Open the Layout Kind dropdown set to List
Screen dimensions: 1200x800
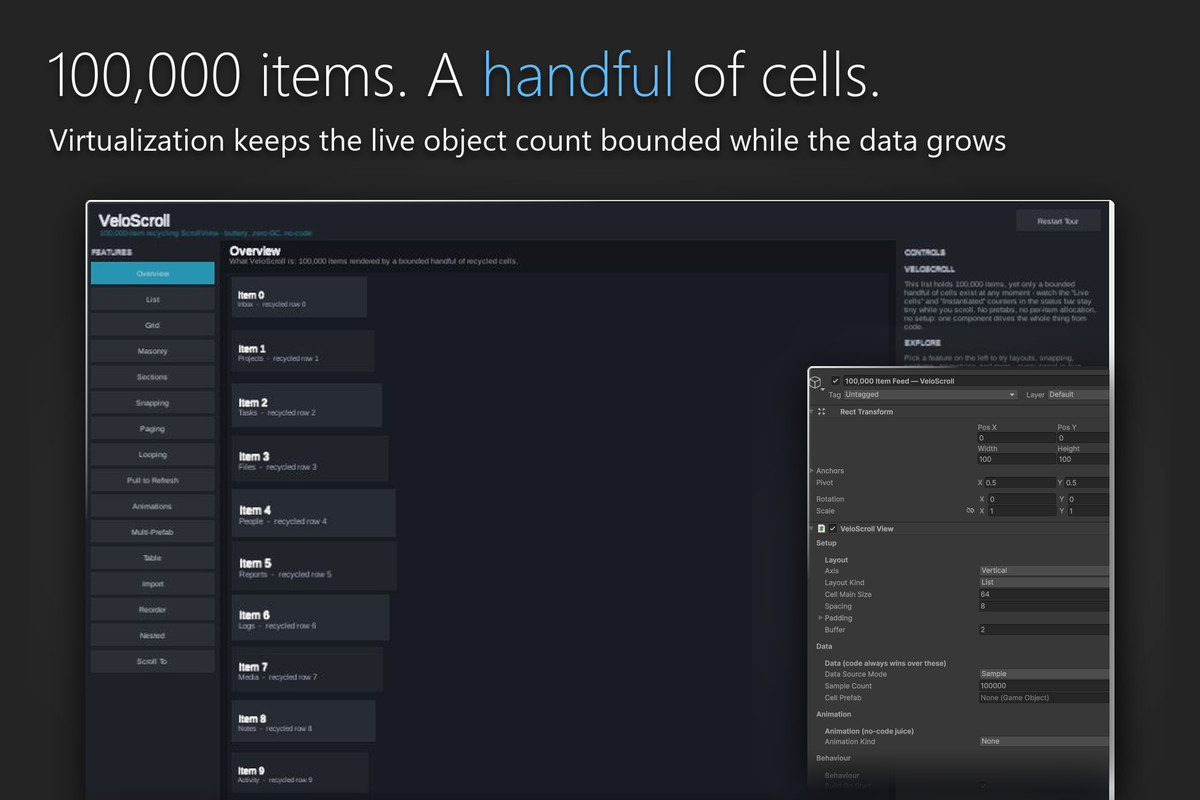click(x=1043, y=582)
